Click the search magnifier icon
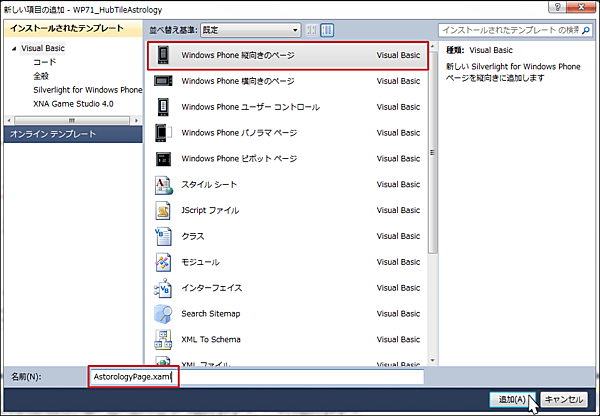This screenshot has height=416, width=600. tap(585, 30)
